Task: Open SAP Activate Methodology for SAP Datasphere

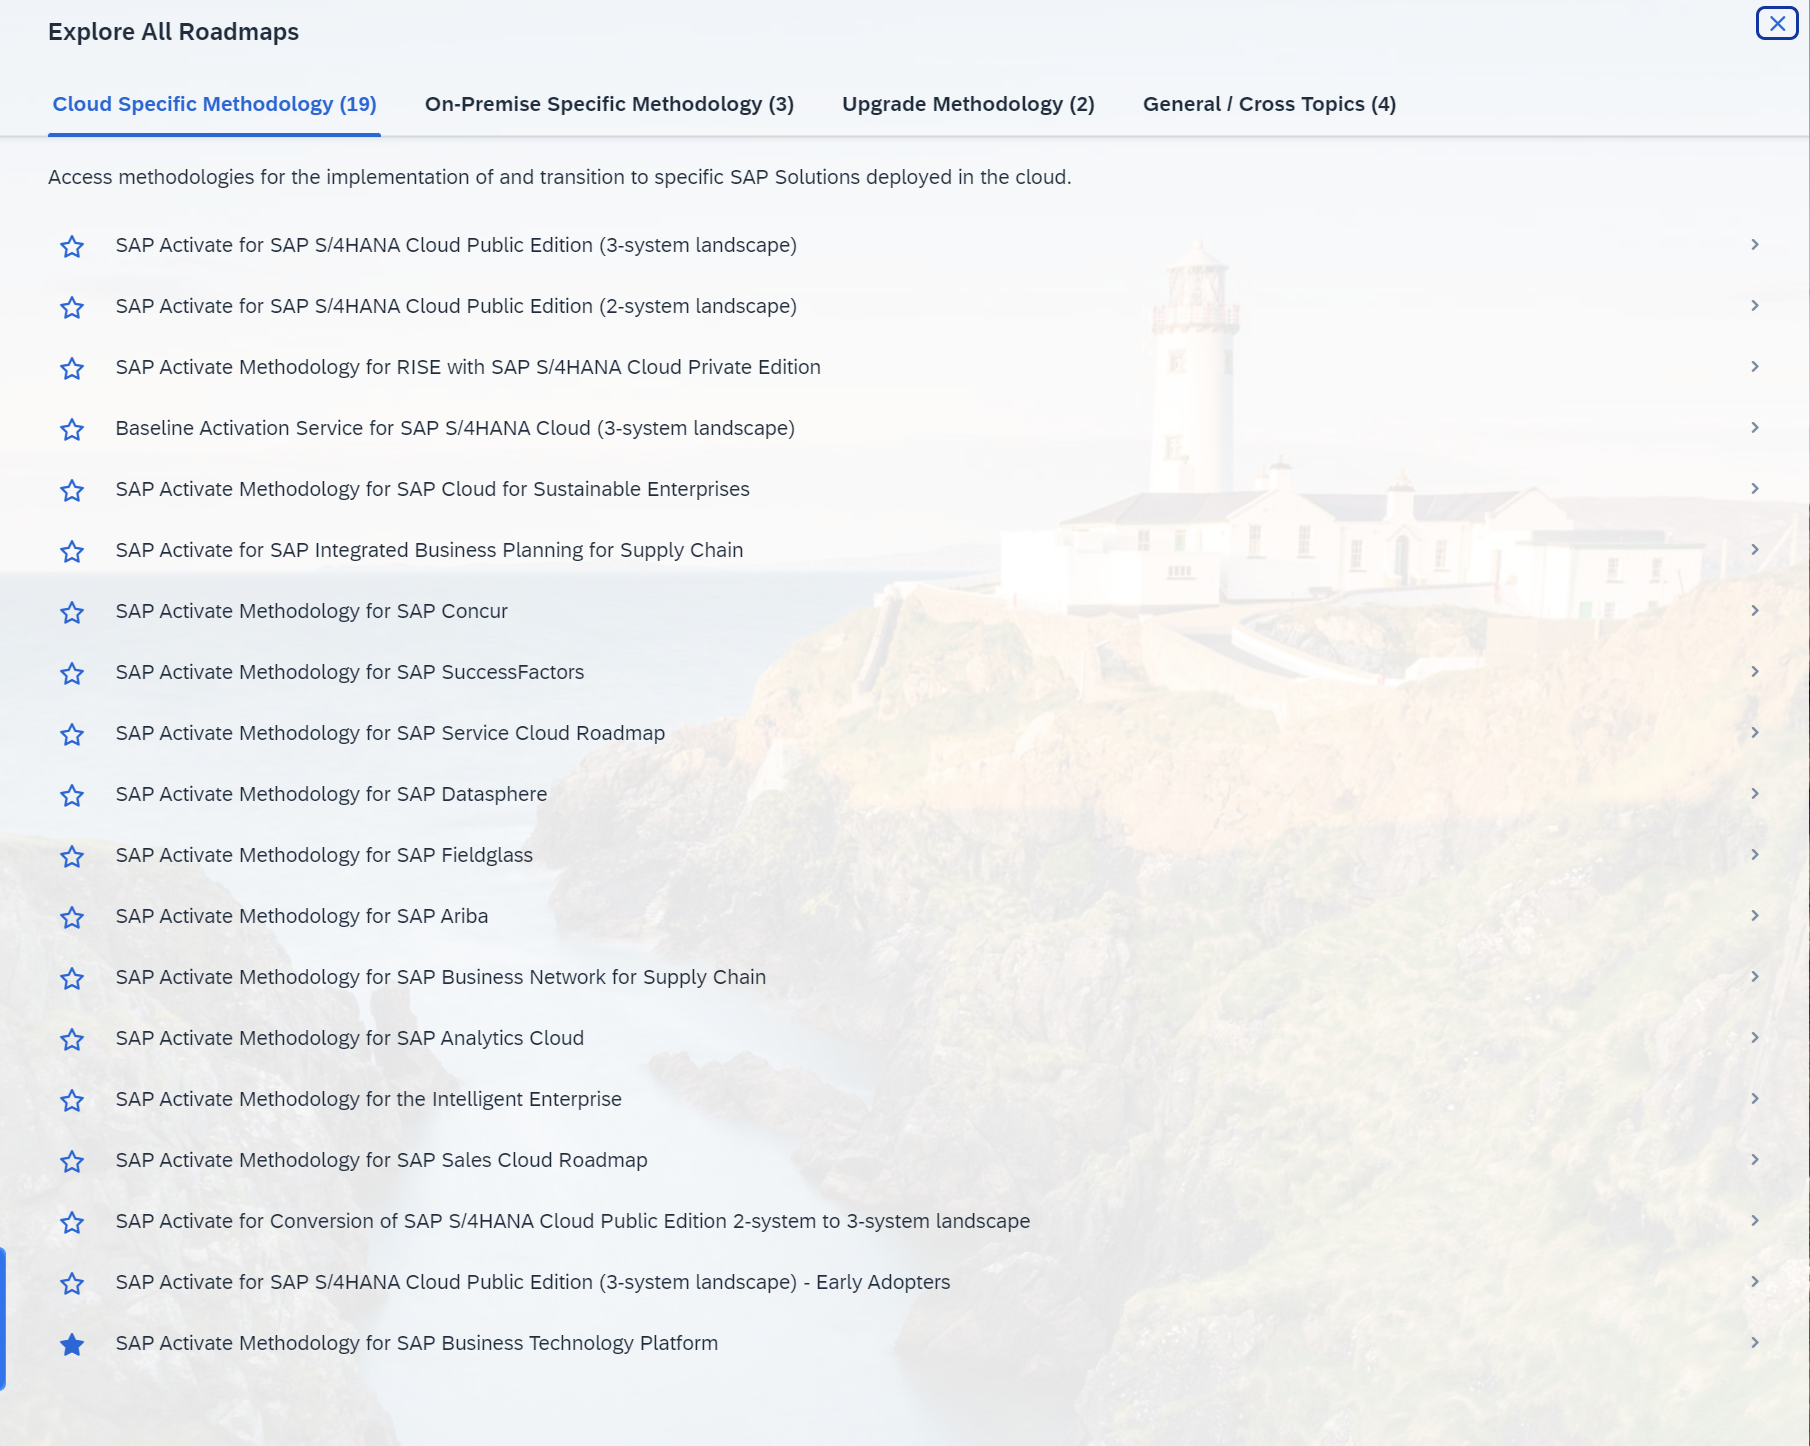Action: (331, 794)
